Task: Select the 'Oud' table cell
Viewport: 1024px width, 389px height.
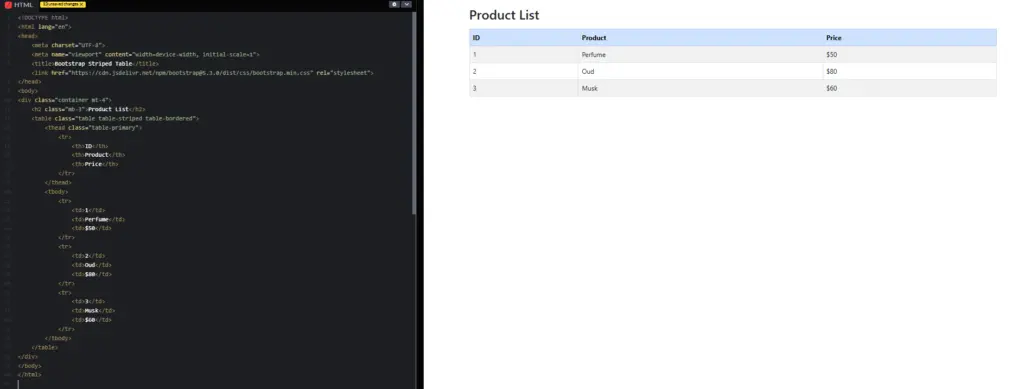Action: tap(700, 72)
